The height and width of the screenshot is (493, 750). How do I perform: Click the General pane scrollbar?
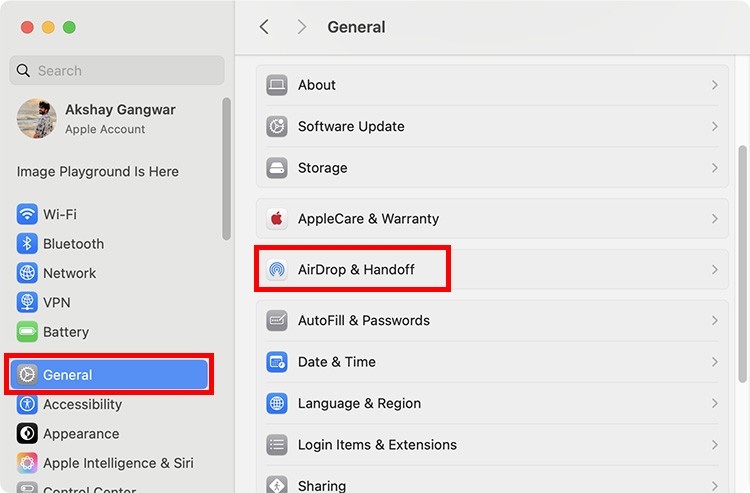click(742, 263)
